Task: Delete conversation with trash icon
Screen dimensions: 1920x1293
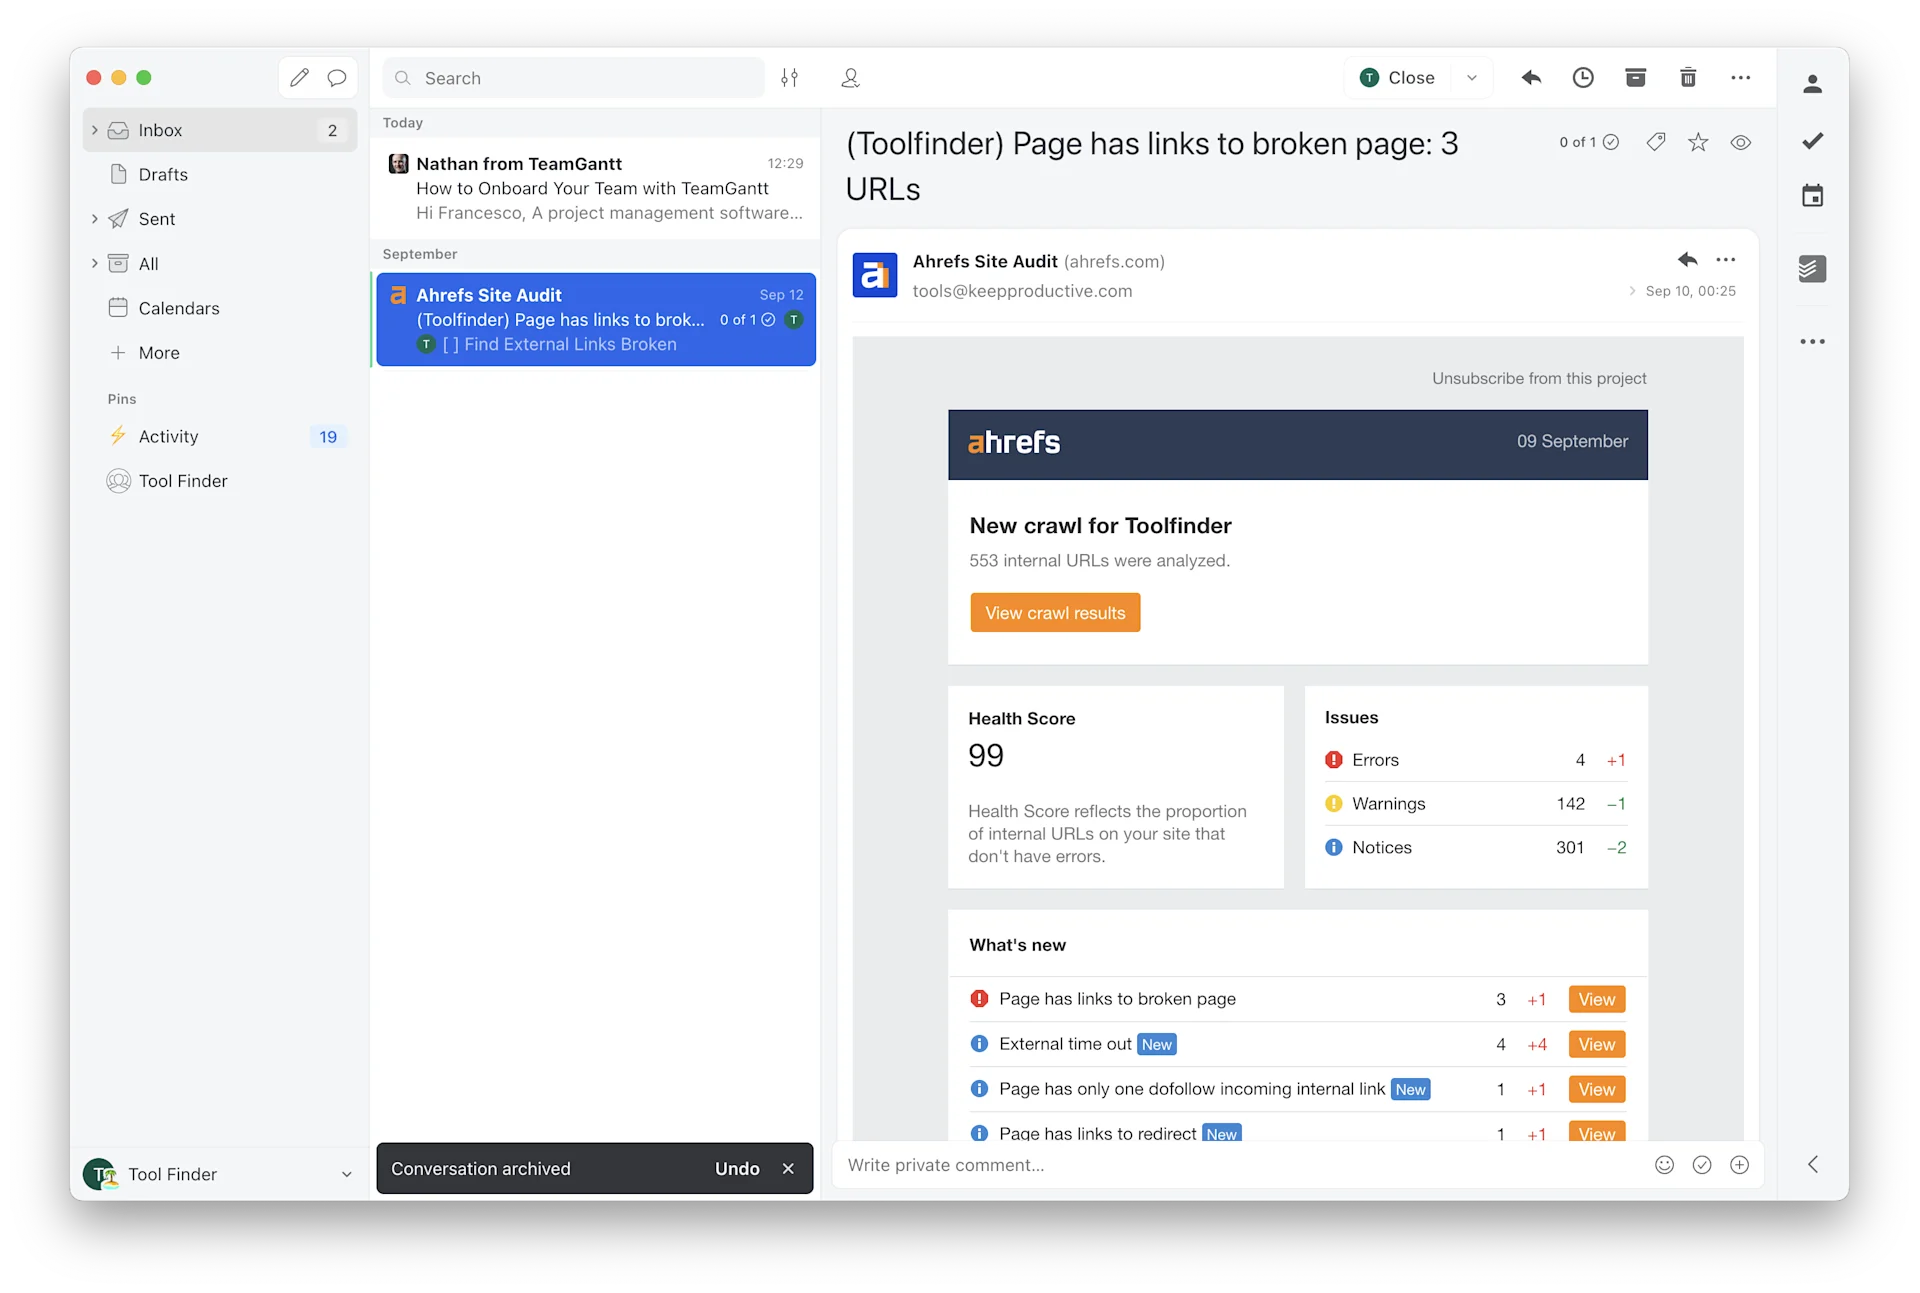Action: (1688, 78)
